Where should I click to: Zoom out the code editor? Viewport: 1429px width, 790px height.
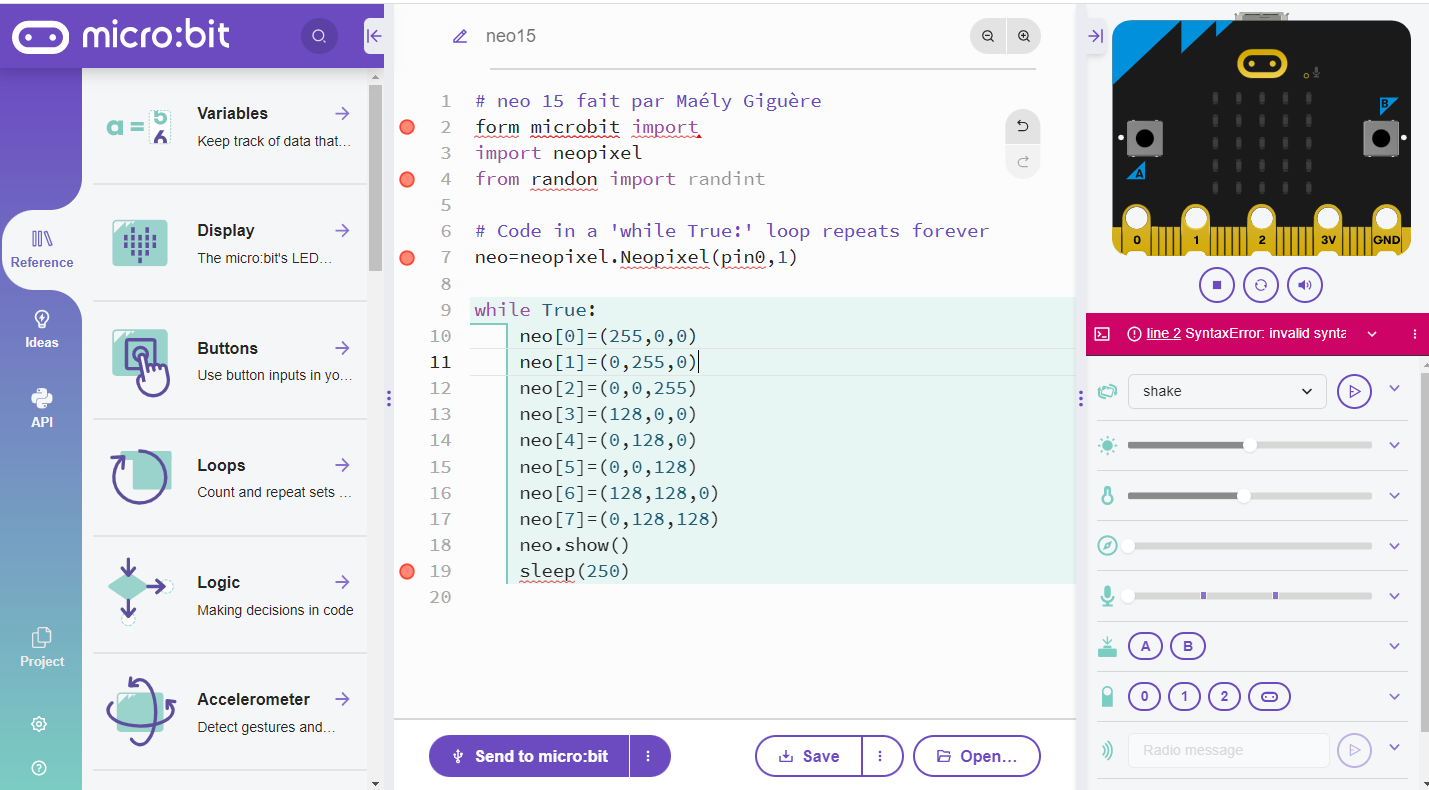coord(988,36)
